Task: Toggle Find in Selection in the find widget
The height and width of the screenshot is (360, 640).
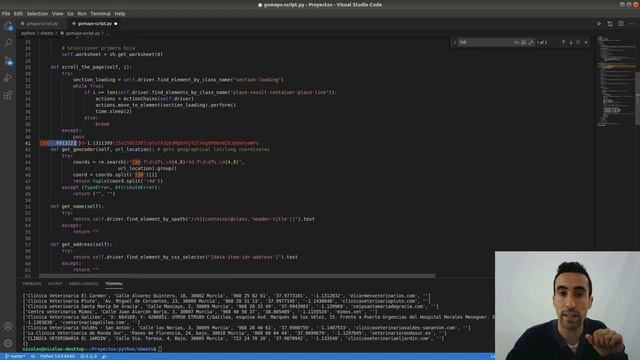Action: (x=578, y=42)
